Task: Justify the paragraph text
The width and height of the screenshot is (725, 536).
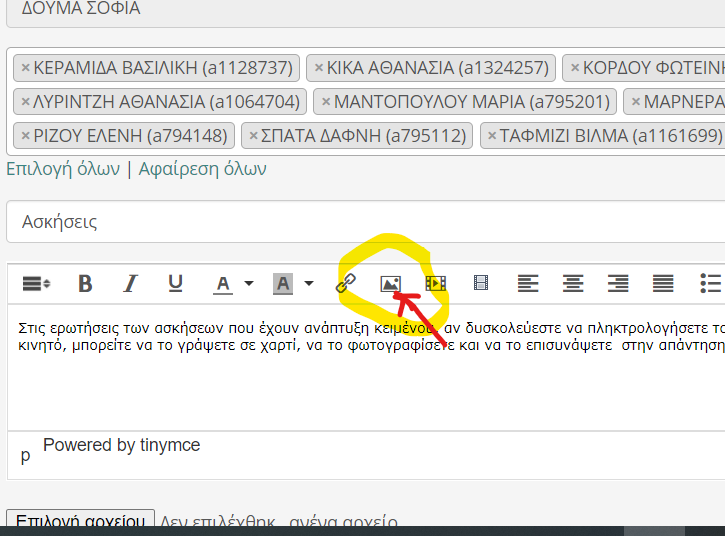Action: pyautogui.click(x=663, y=284)
